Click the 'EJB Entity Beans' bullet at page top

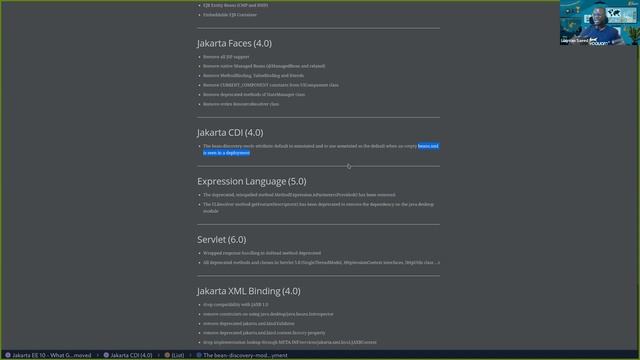point(236,5)
